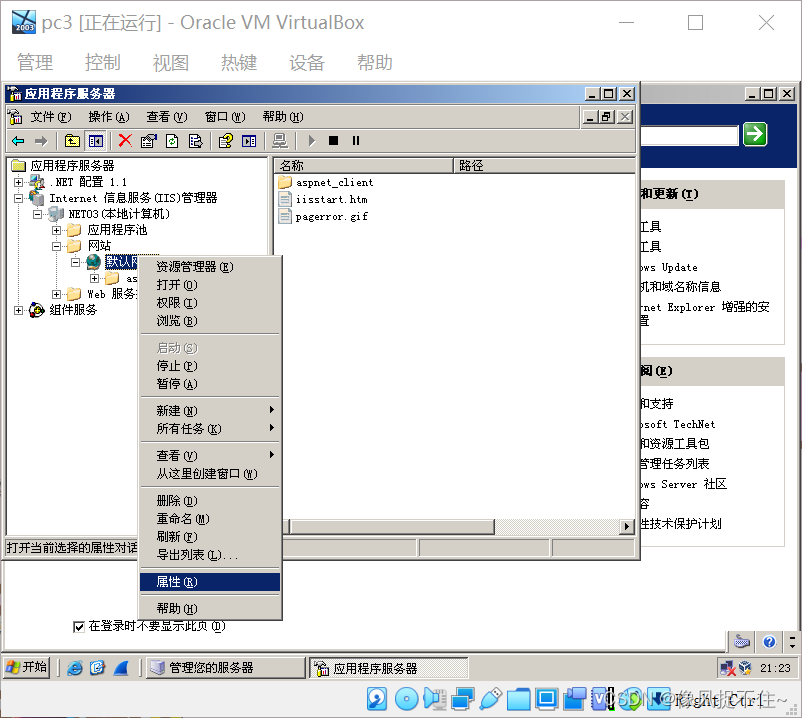Click the Export list toolbar icon
Viewport: 802px width, 718px height.
coord(196,141)
